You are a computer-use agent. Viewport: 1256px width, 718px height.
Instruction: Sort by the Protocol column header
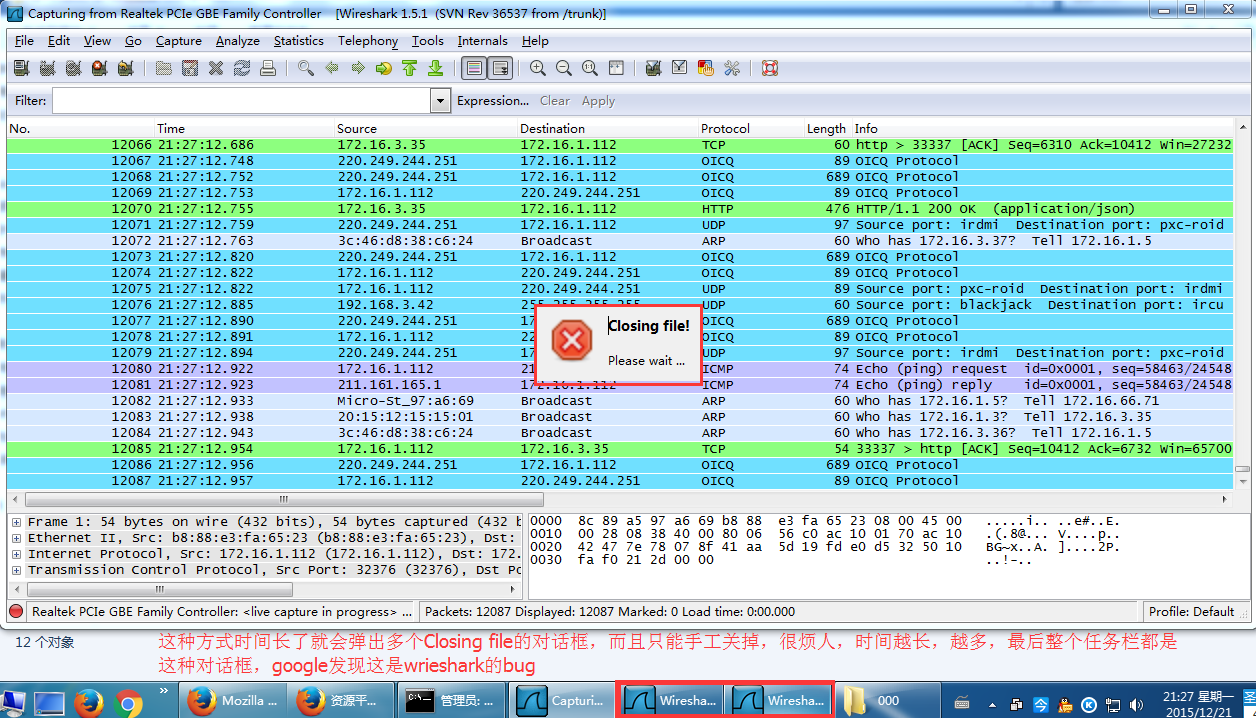pyautogui.click(x=751, y=128)
